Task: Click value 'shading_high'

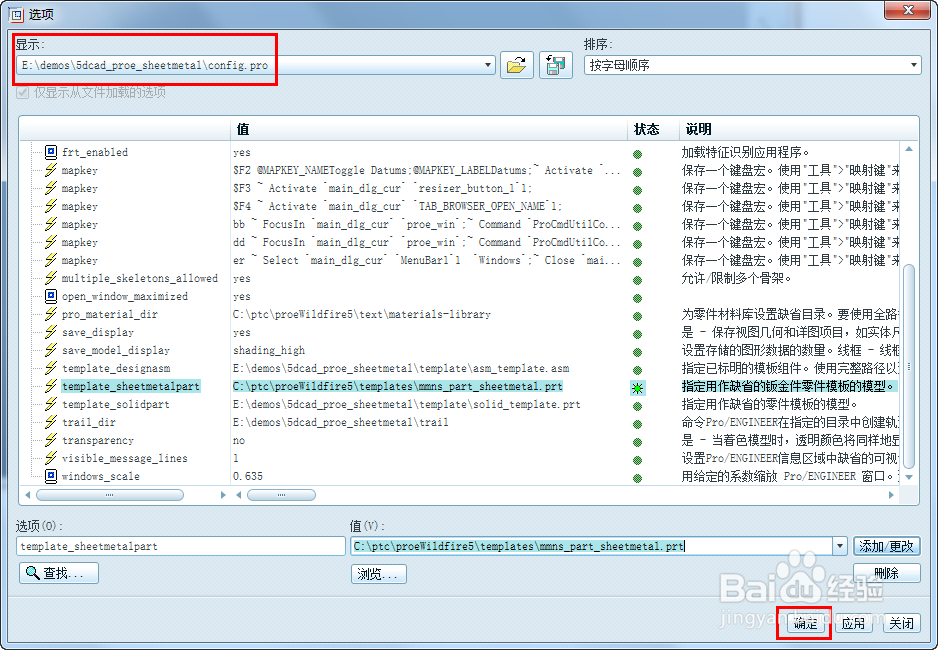Action: [x=269, y=350]
